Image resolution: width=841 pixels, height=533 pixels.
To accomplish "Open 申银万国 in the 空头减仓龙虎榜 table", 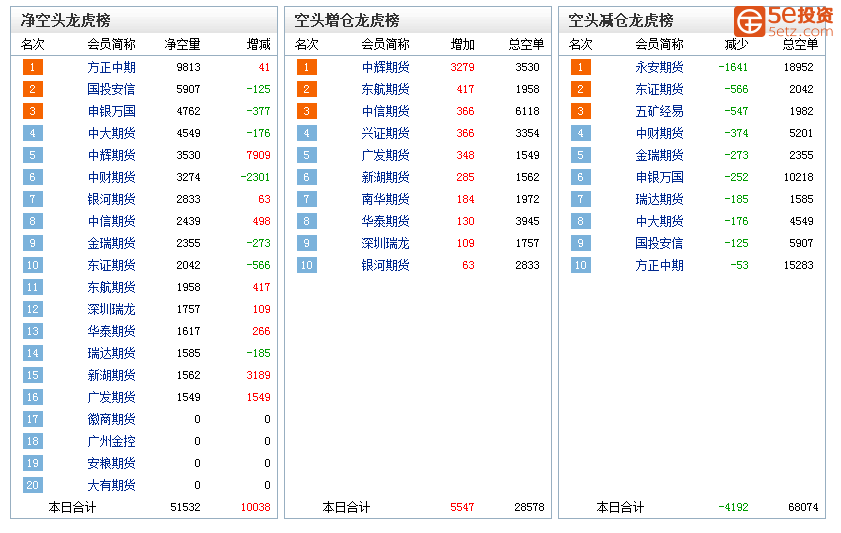I will 660,177.
